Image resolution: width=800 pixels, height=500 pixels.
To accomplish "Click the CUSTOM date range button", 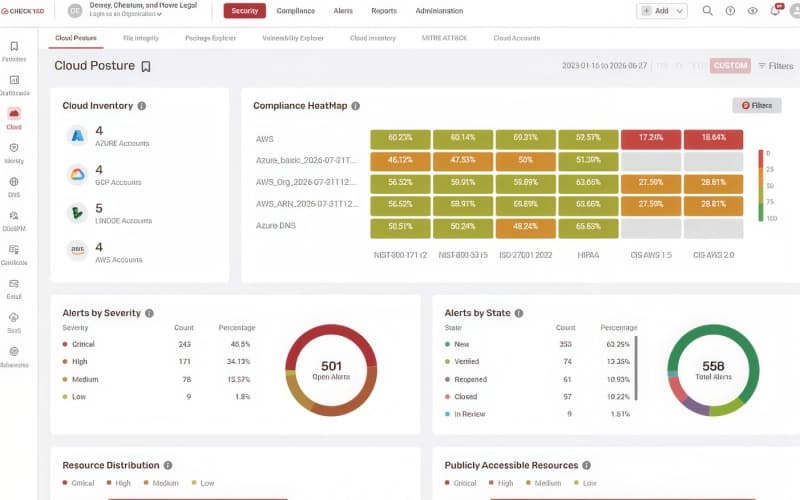I will pyautogui.click(x=731, y=66).
